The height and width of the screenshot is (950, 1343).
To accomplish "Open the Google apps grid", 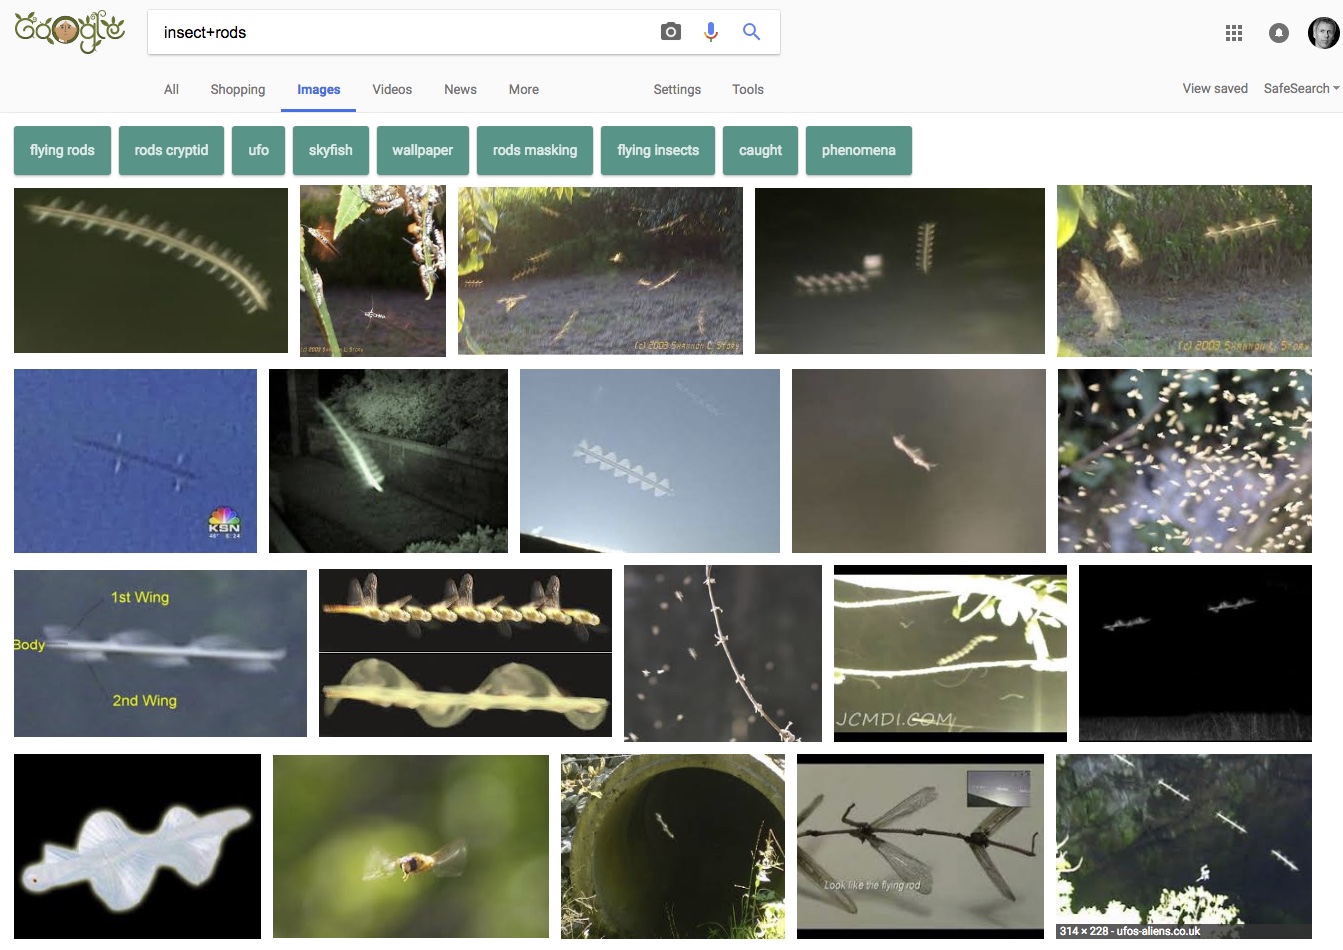I will pos(1233,32).
